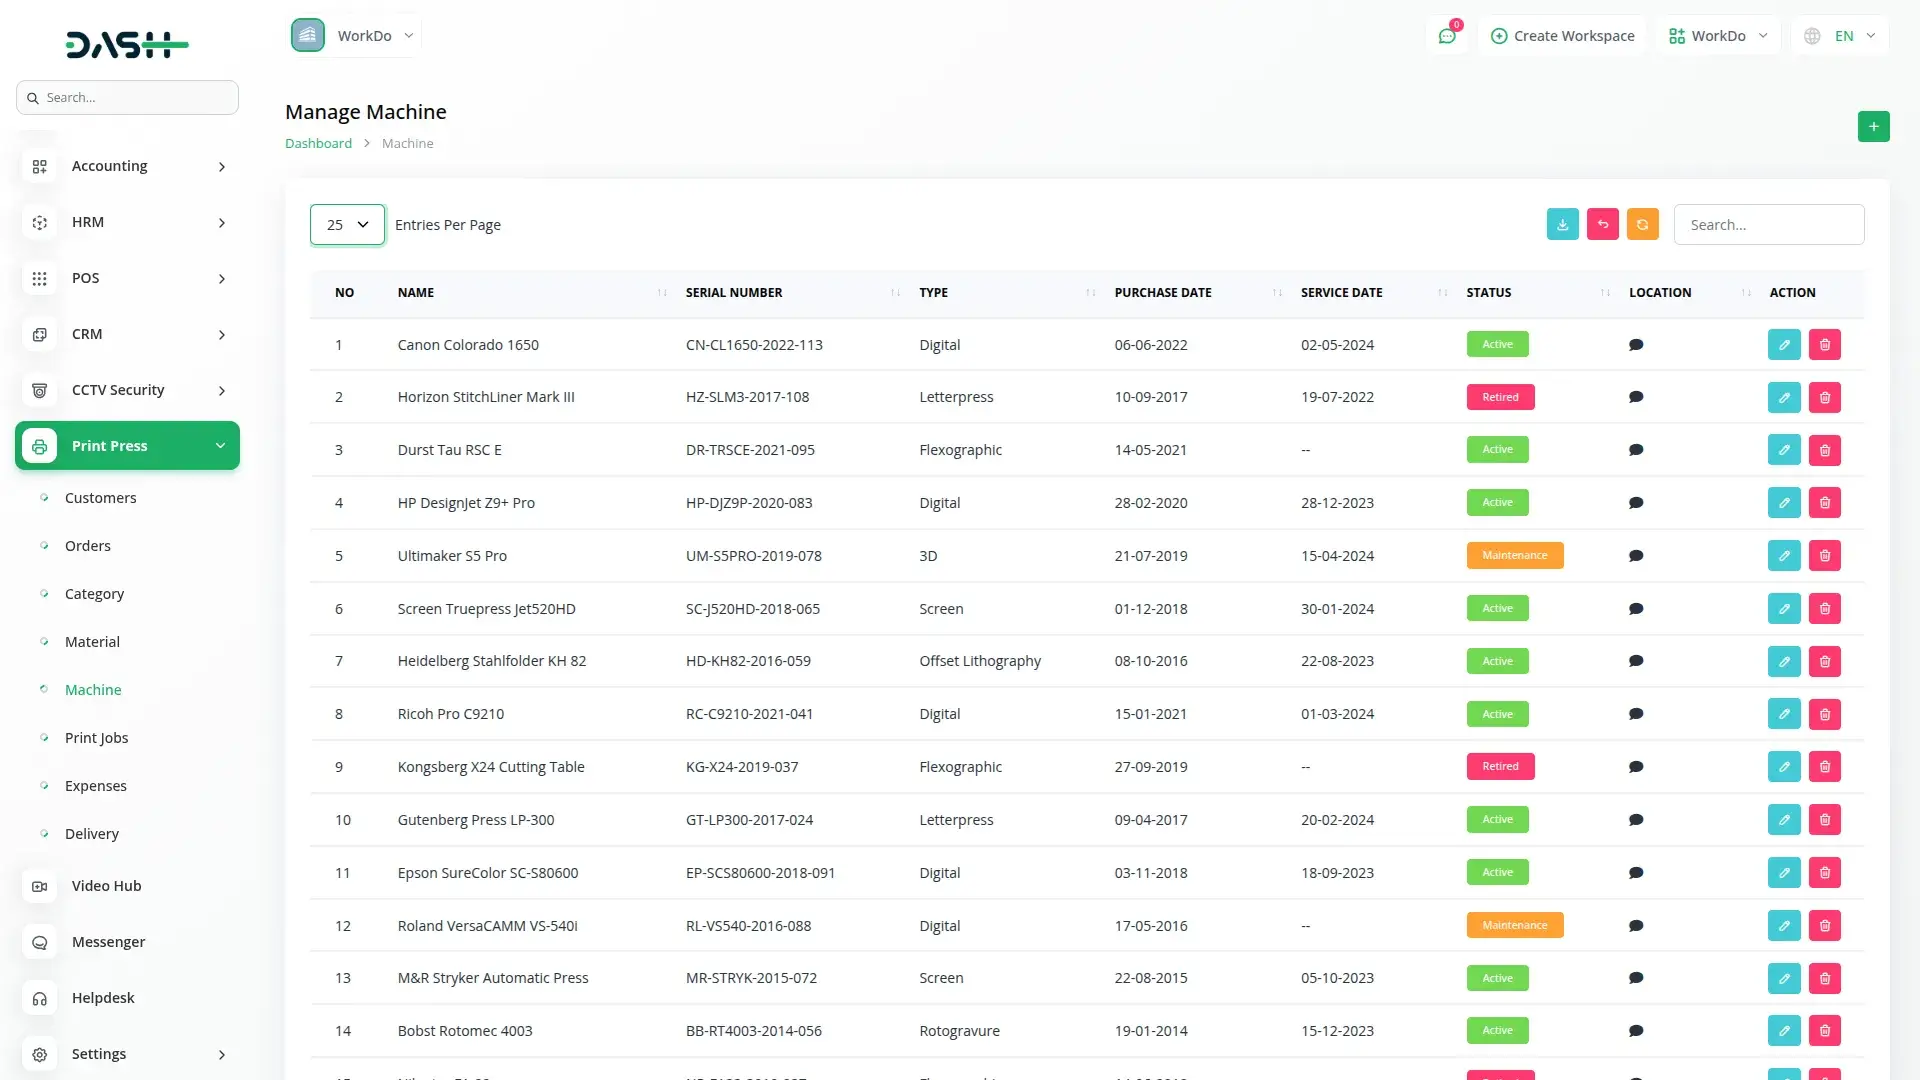Click the Maintenance status badge for Ultimaker

1514,556
